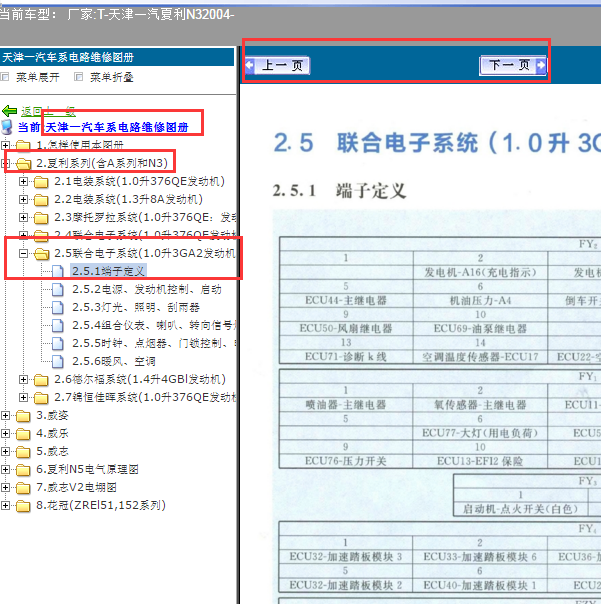
Task: Click table cell ECU69-油泵继电器
Action: [480, 329]
